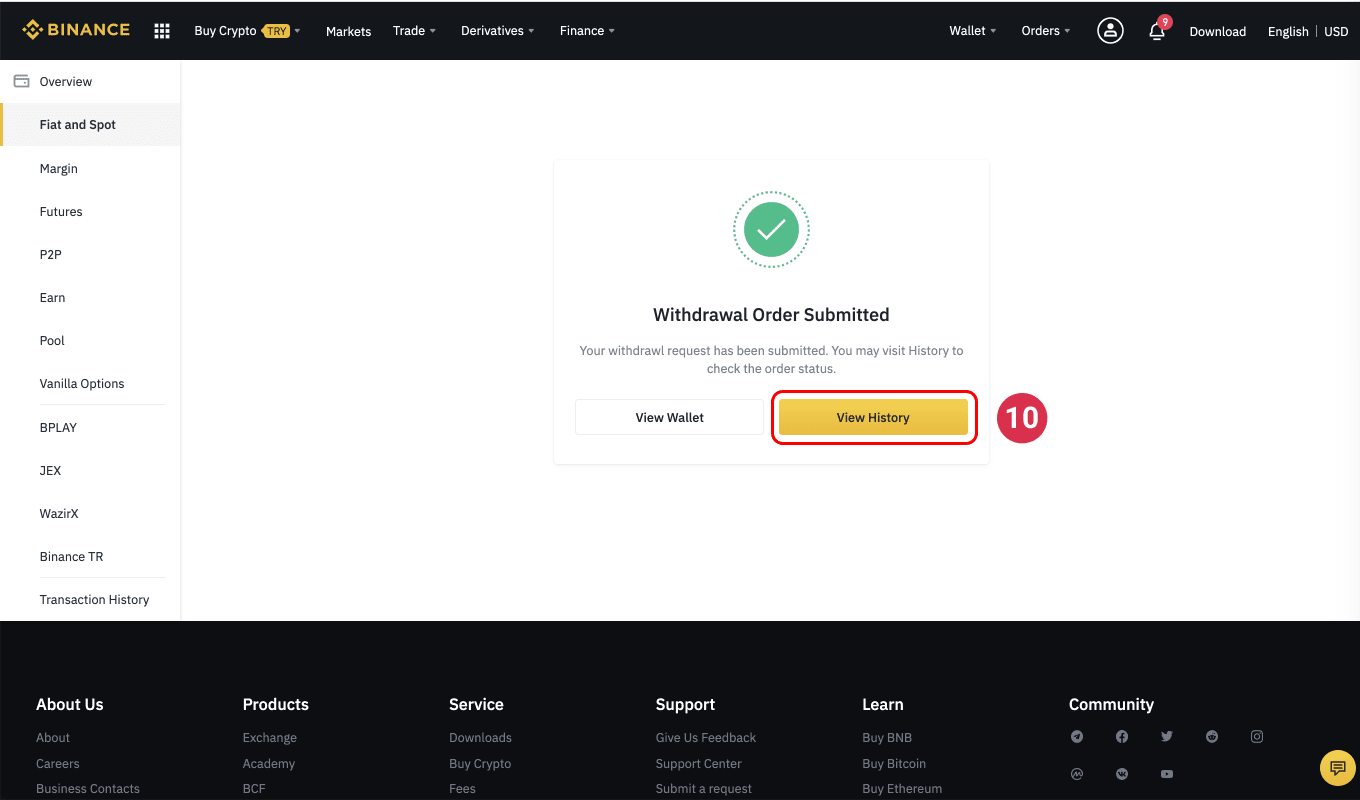The height and width of the screenshot is (800, 1360).
Task: Open the CoinMarketCap community link
Action: pos(1077,774)
